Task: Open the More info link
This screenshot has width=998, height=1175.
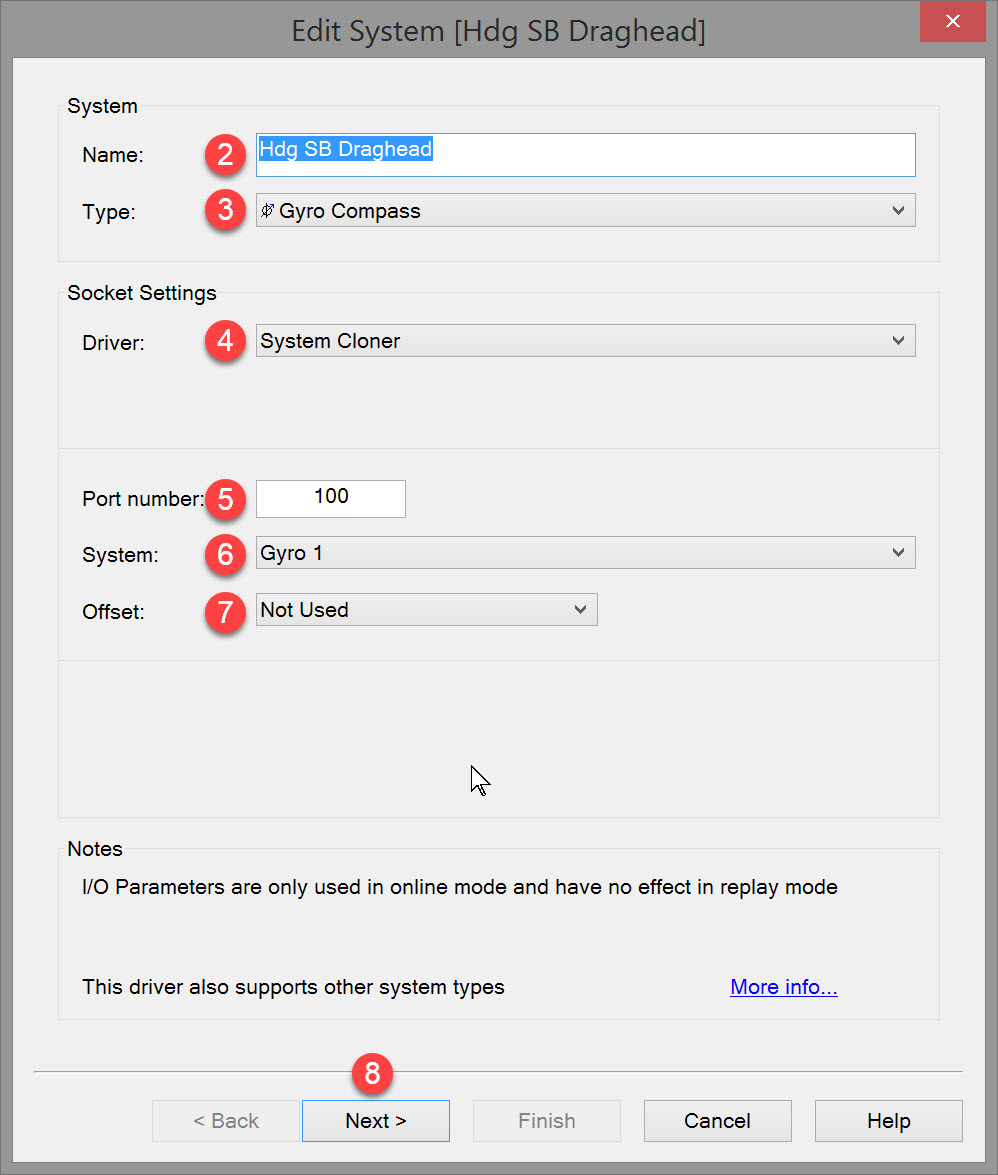Action: (x=783, y=988)
